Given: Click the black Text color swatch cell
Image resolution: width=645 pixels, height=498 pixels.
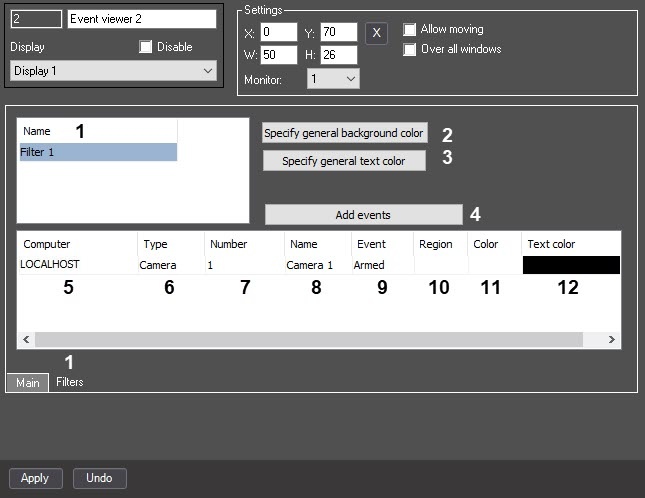Looking at the screenshot, I should [x=571, y=265].
